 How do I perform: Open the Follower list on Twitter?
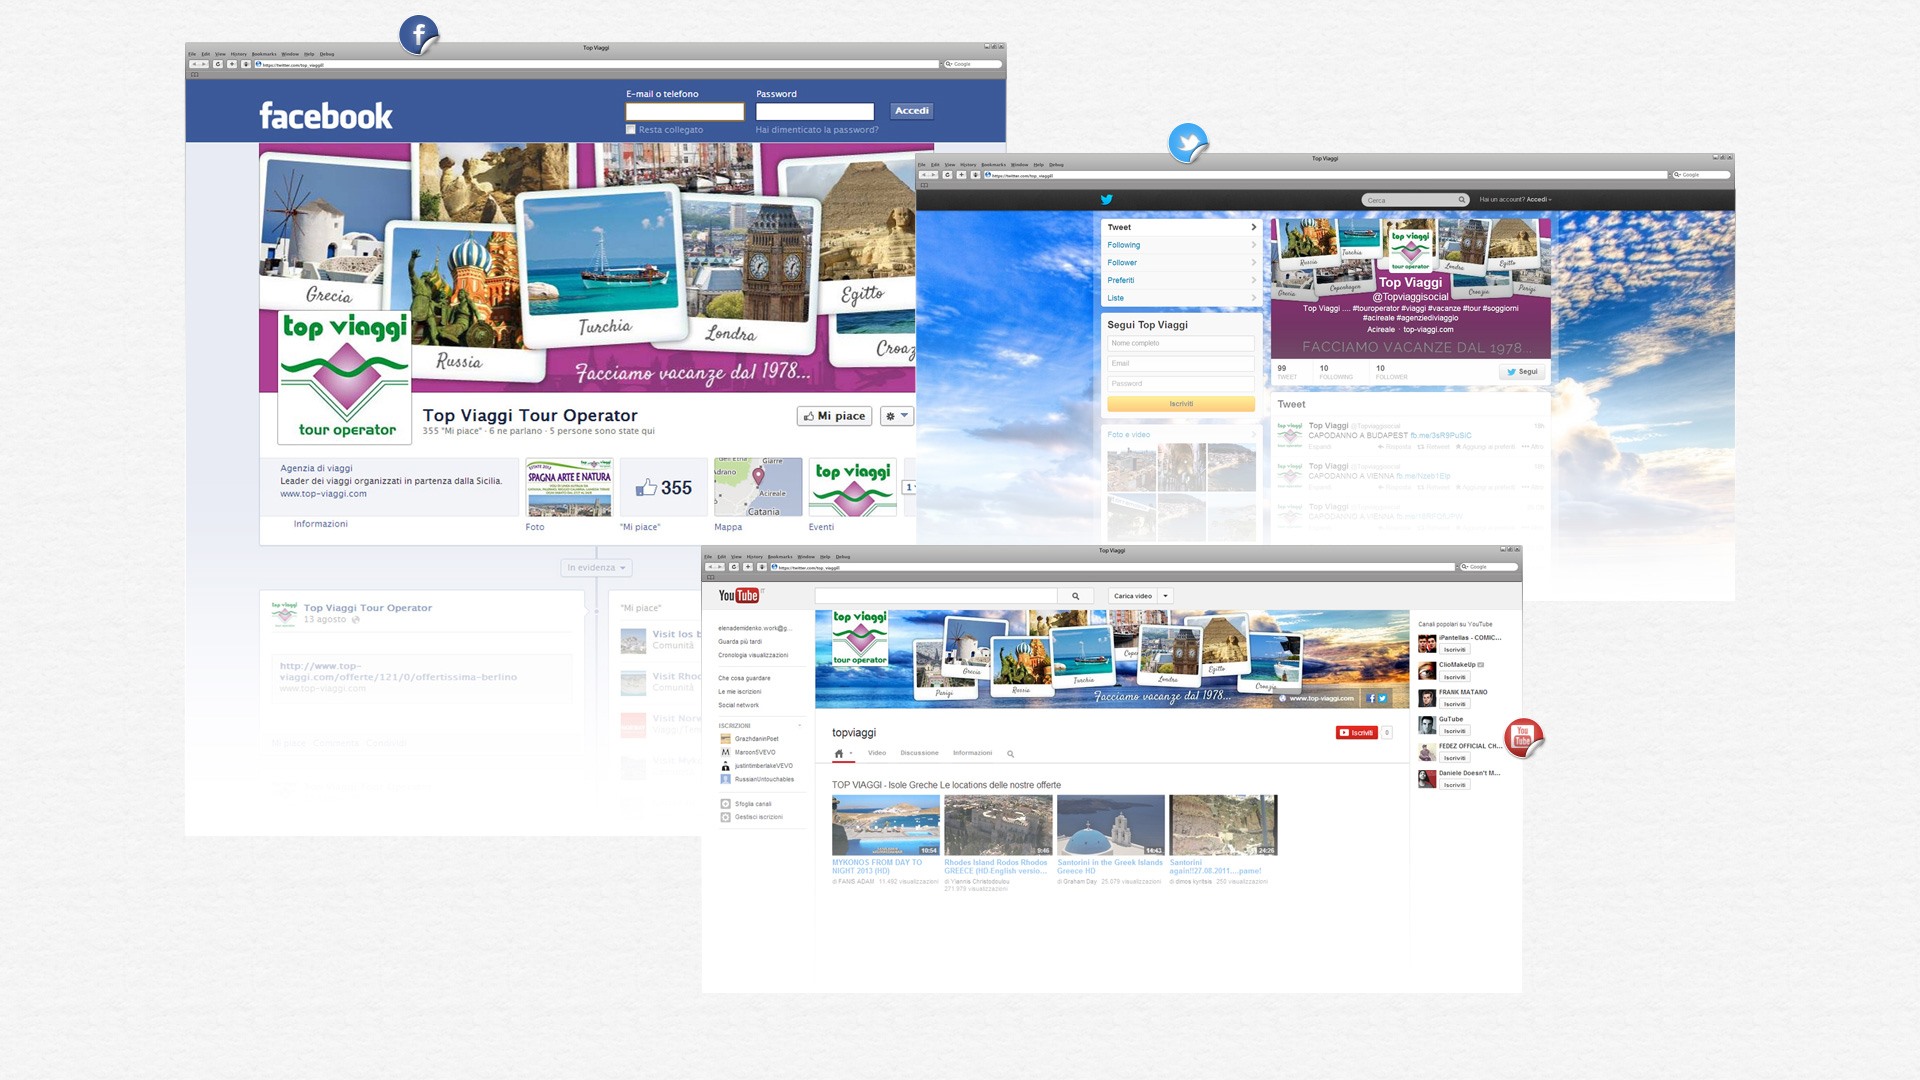[1180, 263]
